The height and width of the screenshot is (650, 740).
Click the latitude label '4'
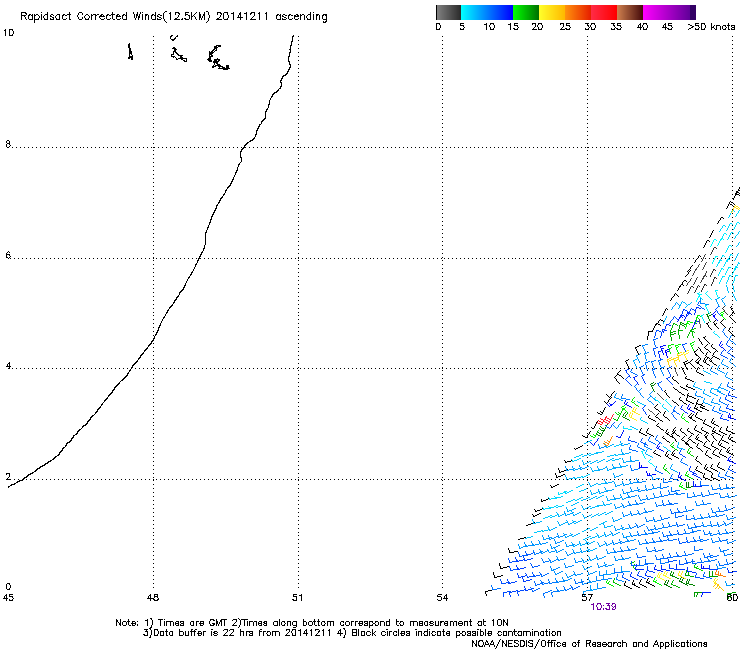pos(8,366)
